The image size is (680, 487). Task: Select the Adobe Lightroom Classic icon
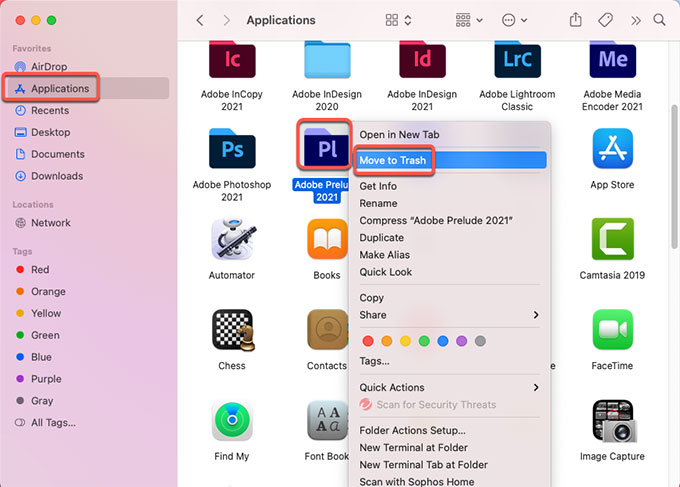click(517, 59)
